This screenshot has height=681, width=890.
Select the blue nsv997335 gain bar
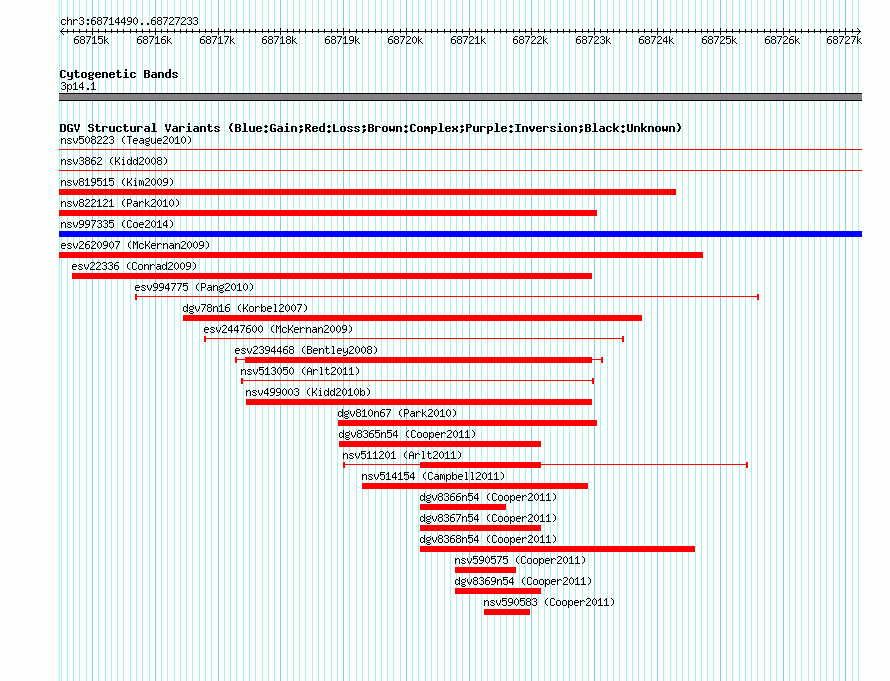click(460, 234)
